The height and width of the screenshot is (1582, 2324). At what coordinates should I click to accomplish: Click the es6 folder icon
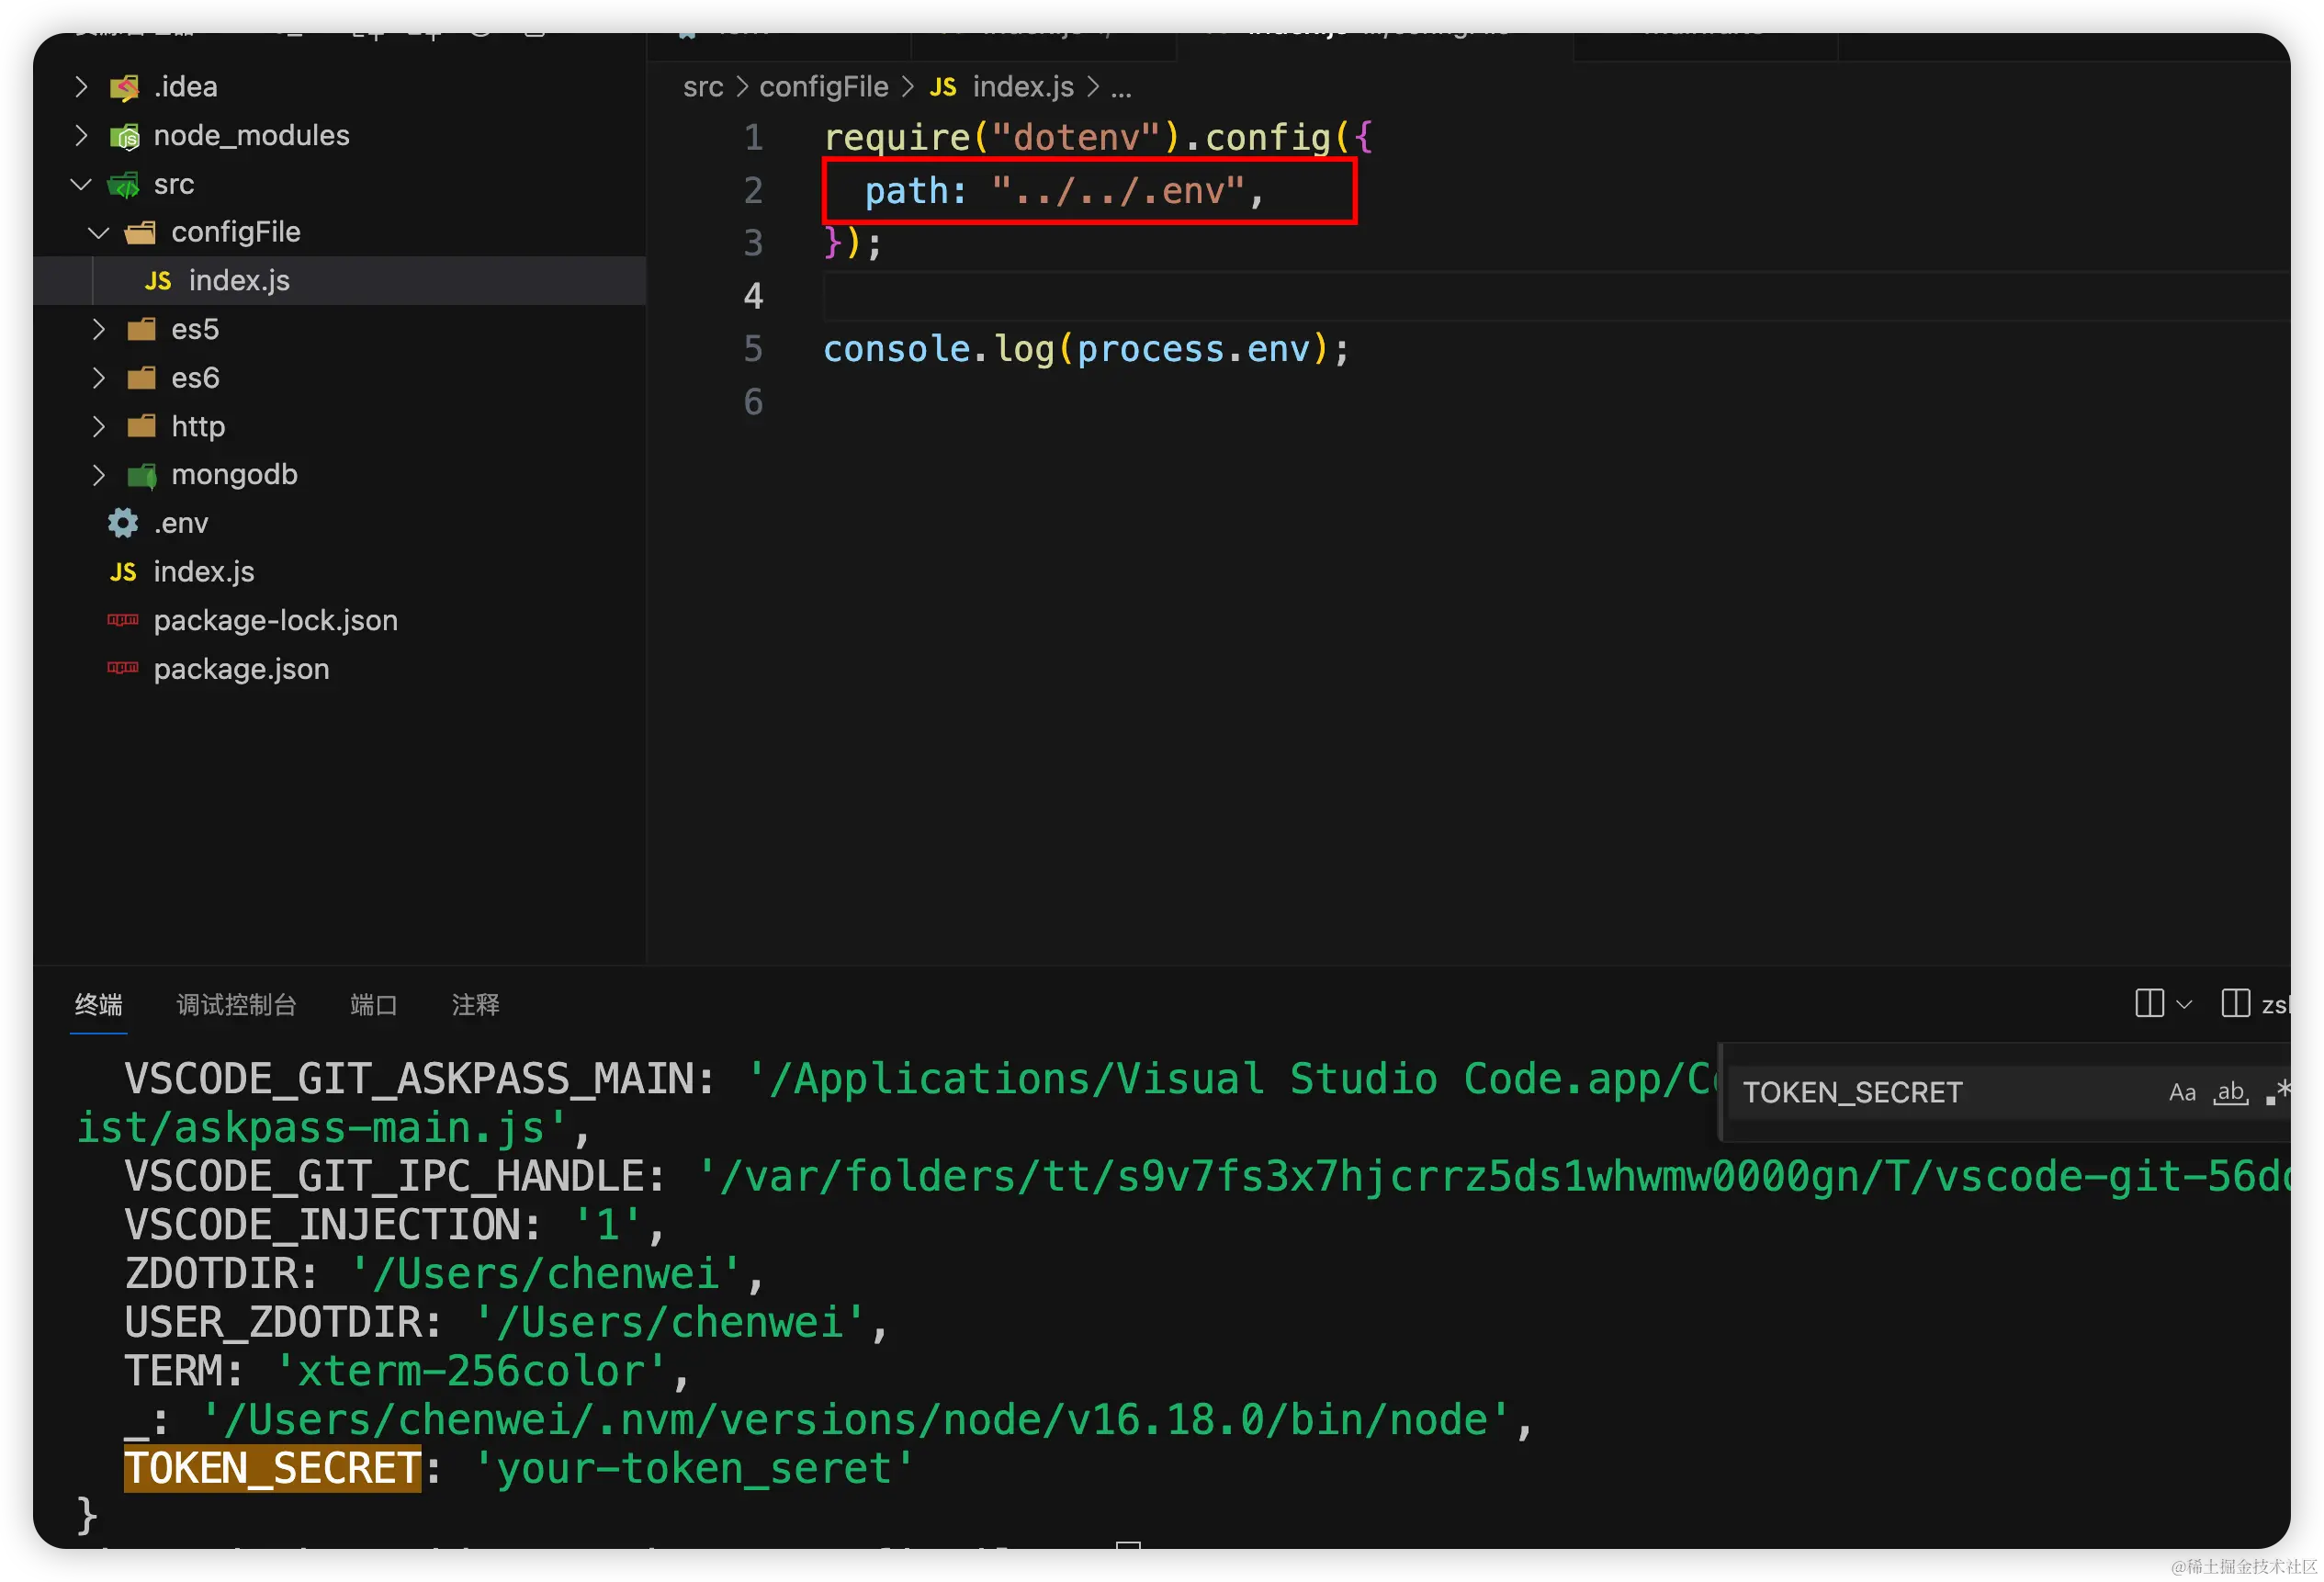coord(141,378)
